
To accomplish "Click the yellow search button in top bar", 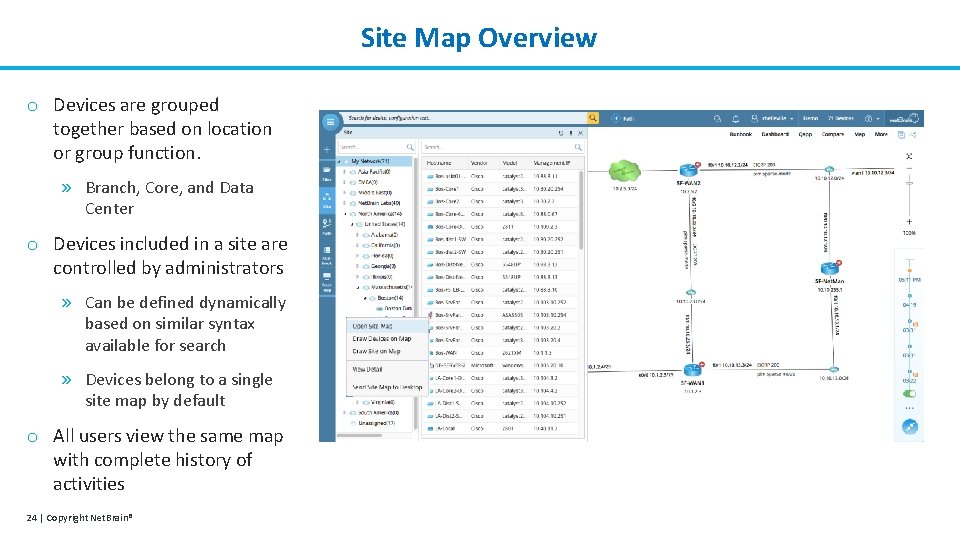I will (x=593, y=118).
